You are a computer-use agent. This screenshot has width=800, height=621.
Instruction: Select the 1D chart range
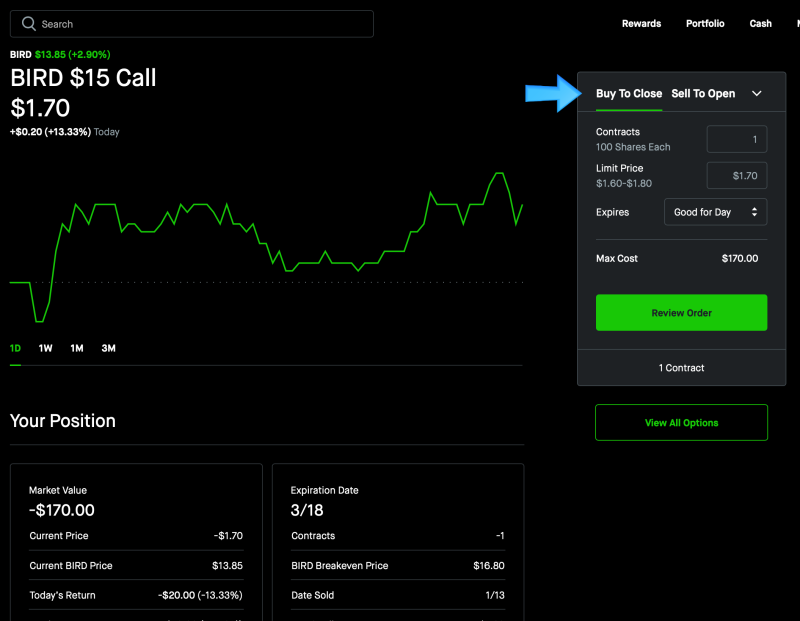15,348
